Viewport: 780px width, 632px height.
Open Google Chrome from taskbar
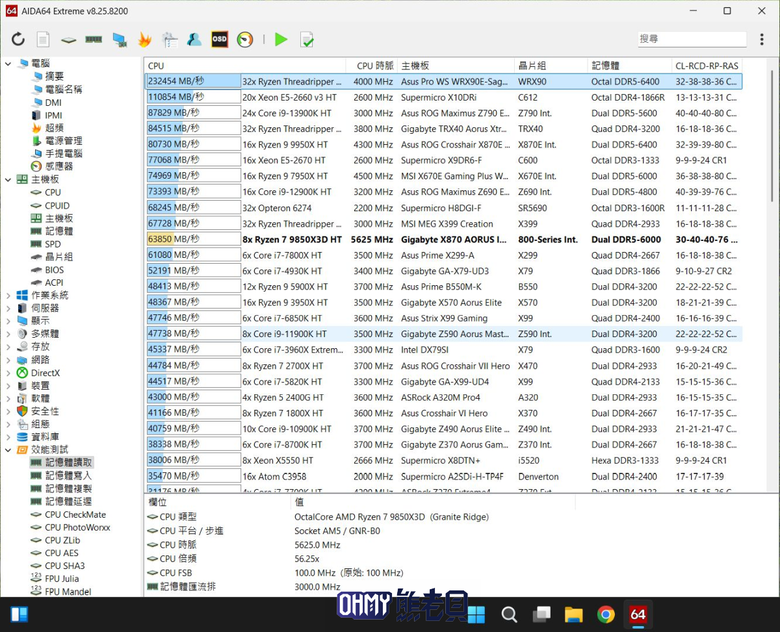coord(605,615)
